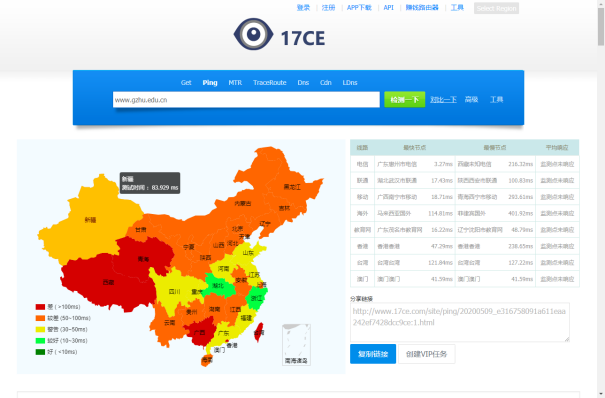This screenshot has height=398, width=605.
Task: Click the red 差 (>100ms) legend swatch
Action: coord(41,307)
